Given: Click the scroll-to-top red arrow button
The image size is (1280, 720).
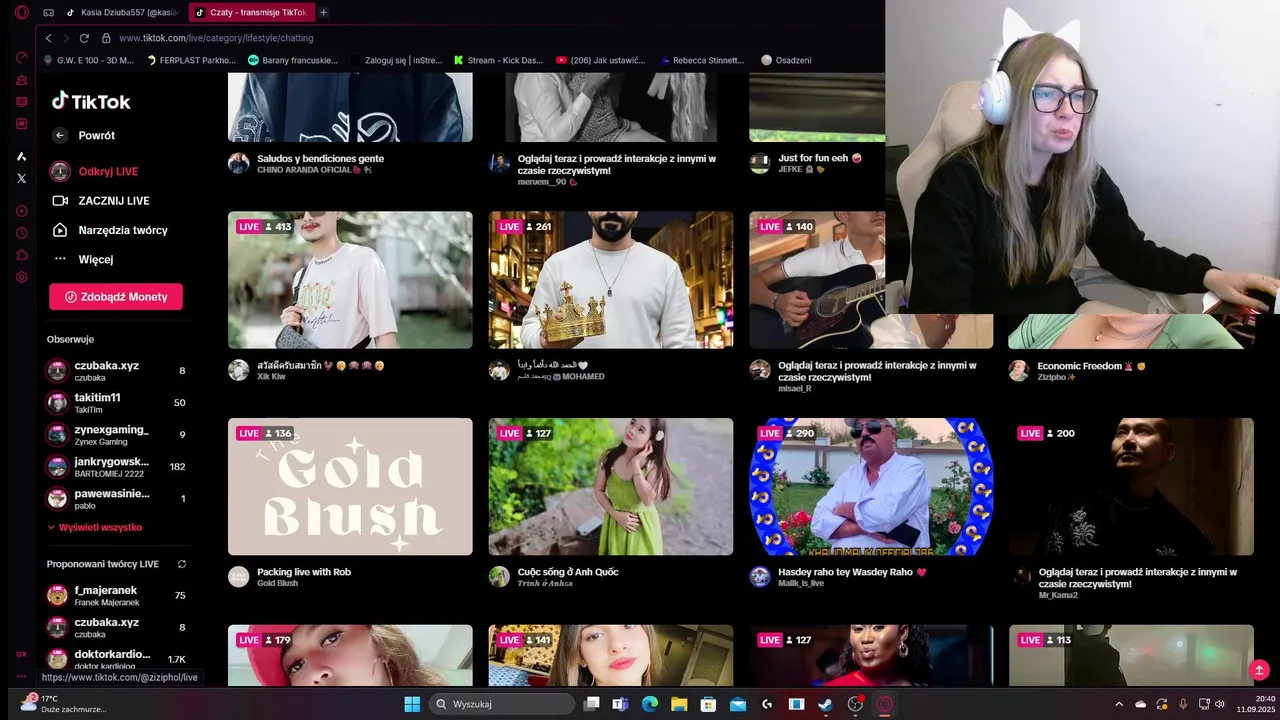Looking at the screenshot, I should pos(1259,670).
